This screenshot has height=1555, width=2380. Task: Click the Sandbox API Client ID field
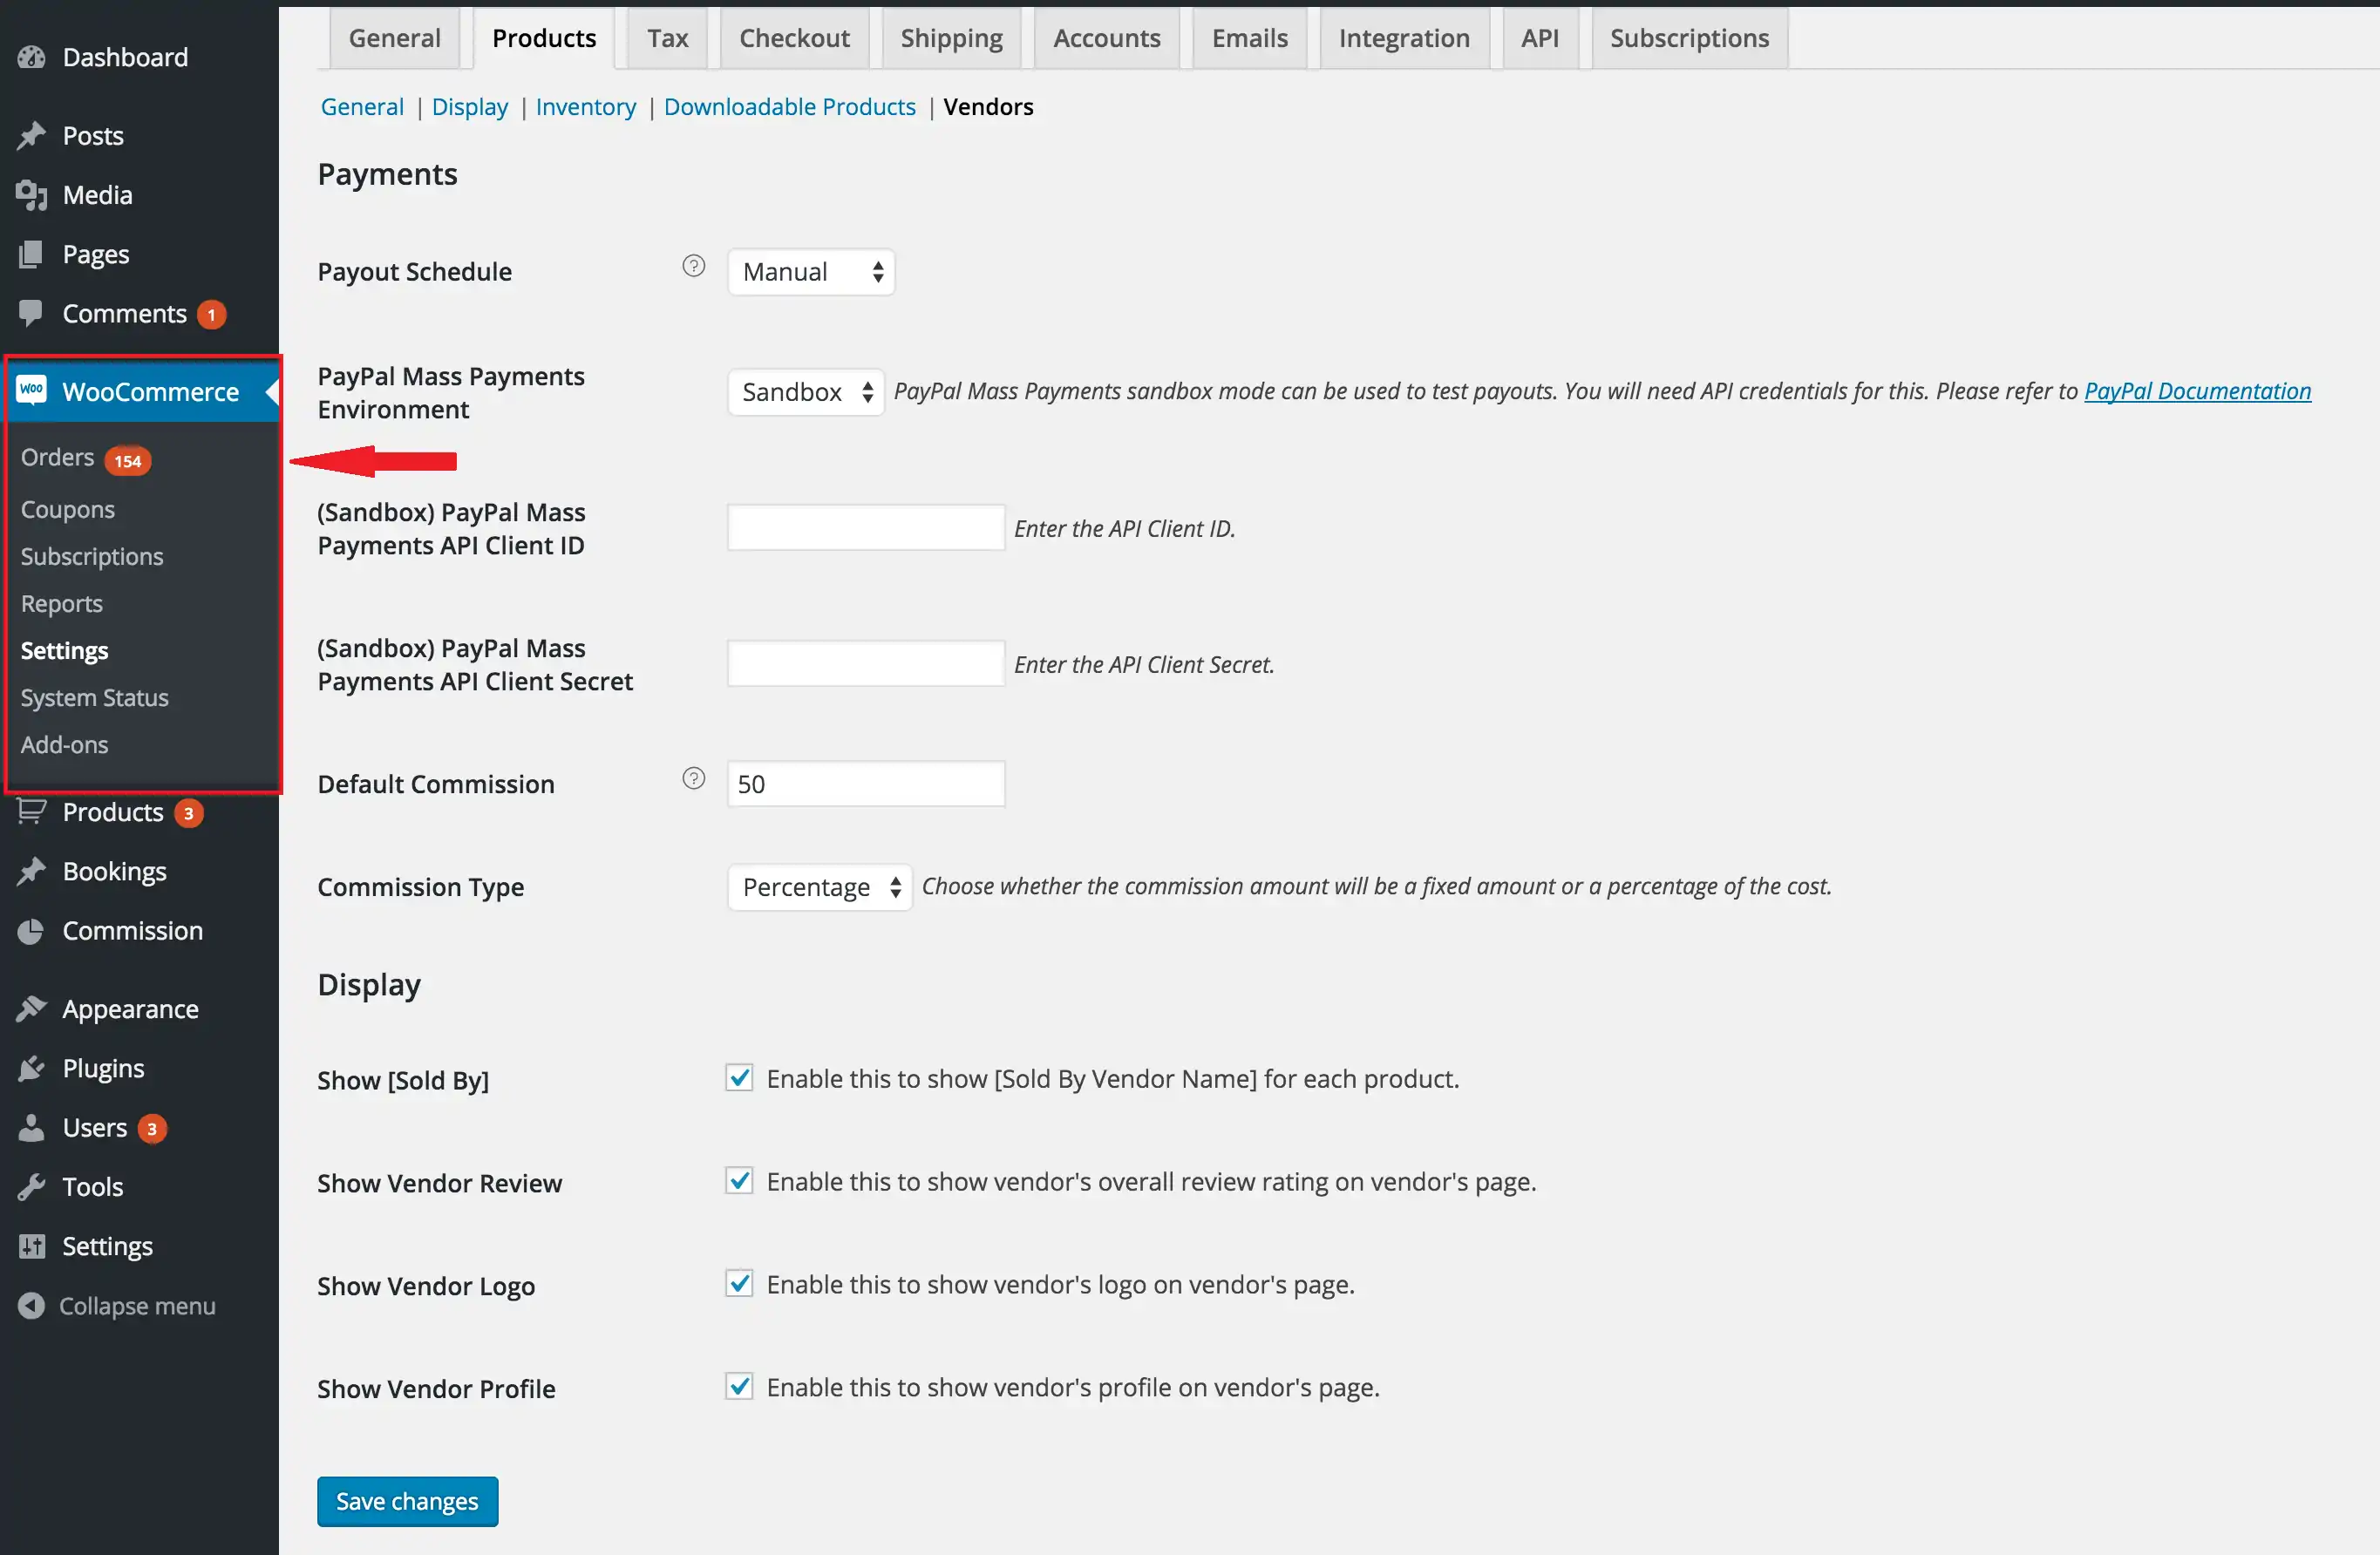pyautogui.click(x=865, y=528)
